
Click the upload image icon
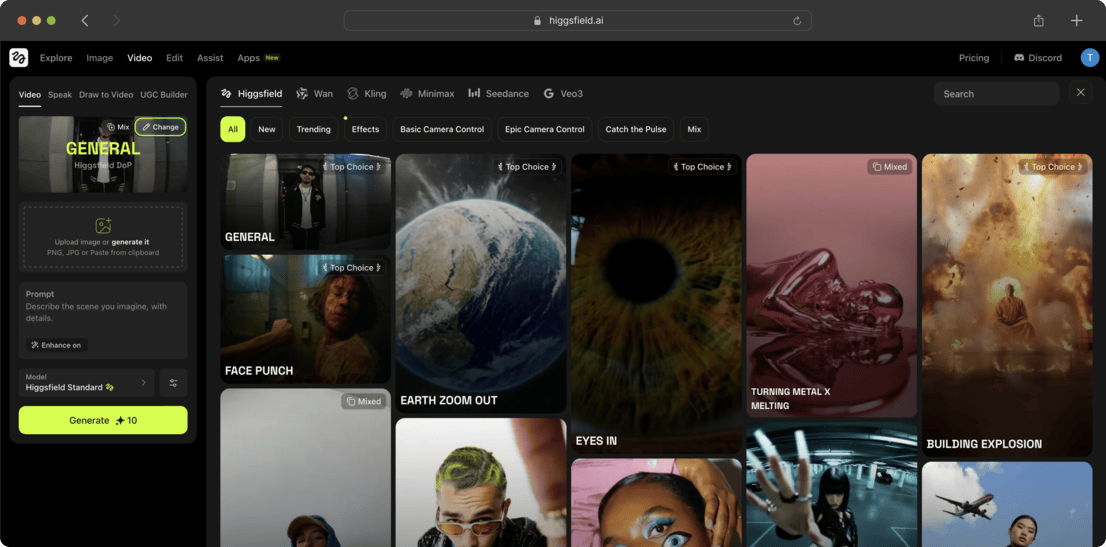click(x=102, y=226)
